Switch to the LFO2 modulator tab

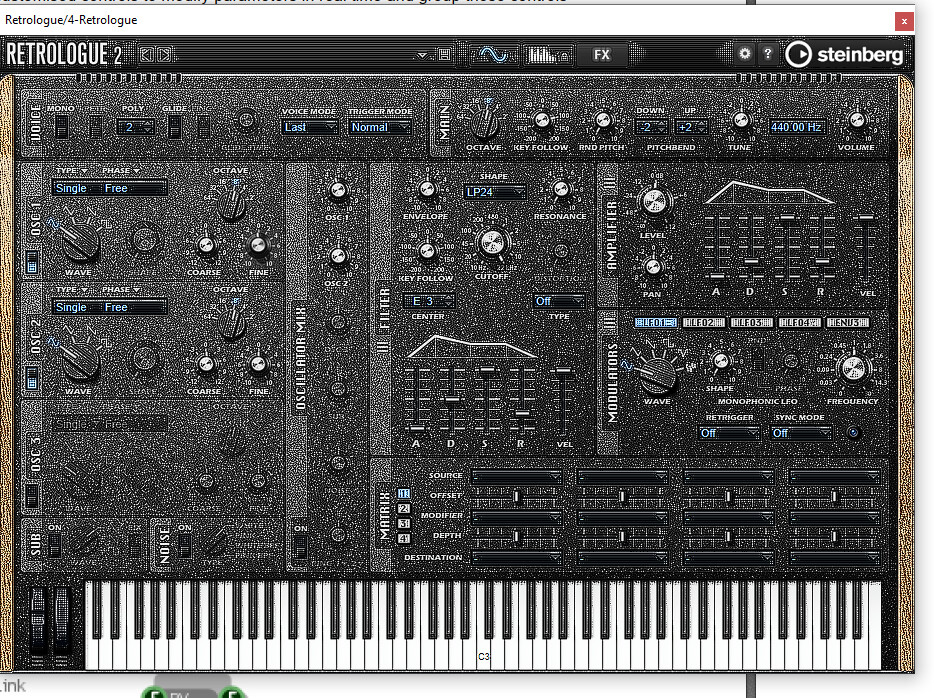pos(703,322)
